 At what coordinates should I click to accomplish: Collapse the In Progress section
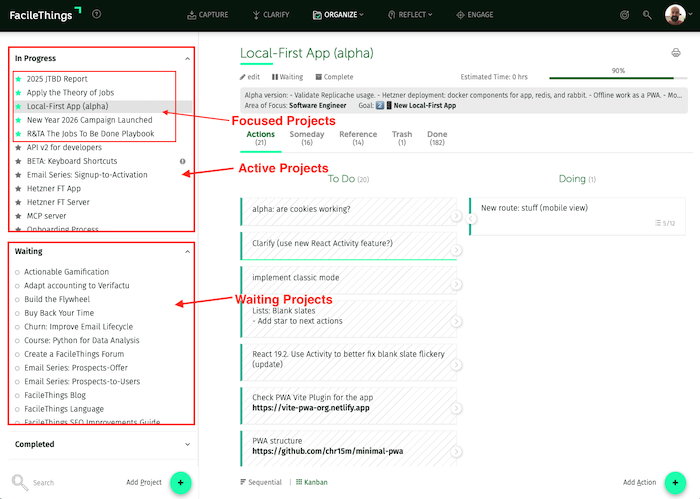click(188, 58)
